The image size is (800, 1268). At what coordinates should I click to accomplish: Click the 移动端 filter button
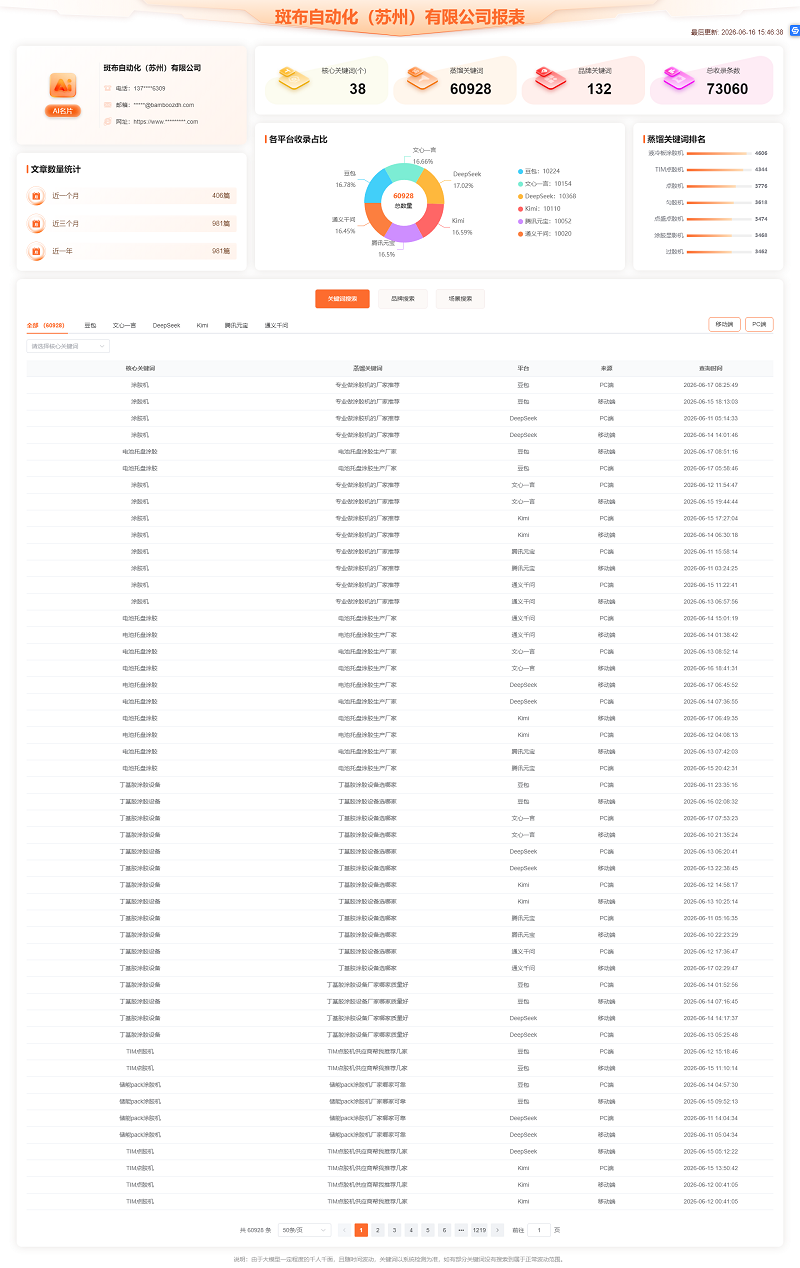tap(724, 324)
